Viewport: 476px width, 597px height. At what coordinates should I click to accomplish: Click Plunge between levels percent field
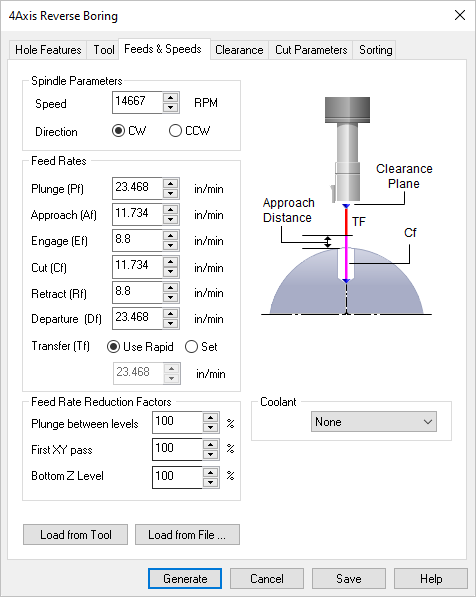click(x=177, y=422)
